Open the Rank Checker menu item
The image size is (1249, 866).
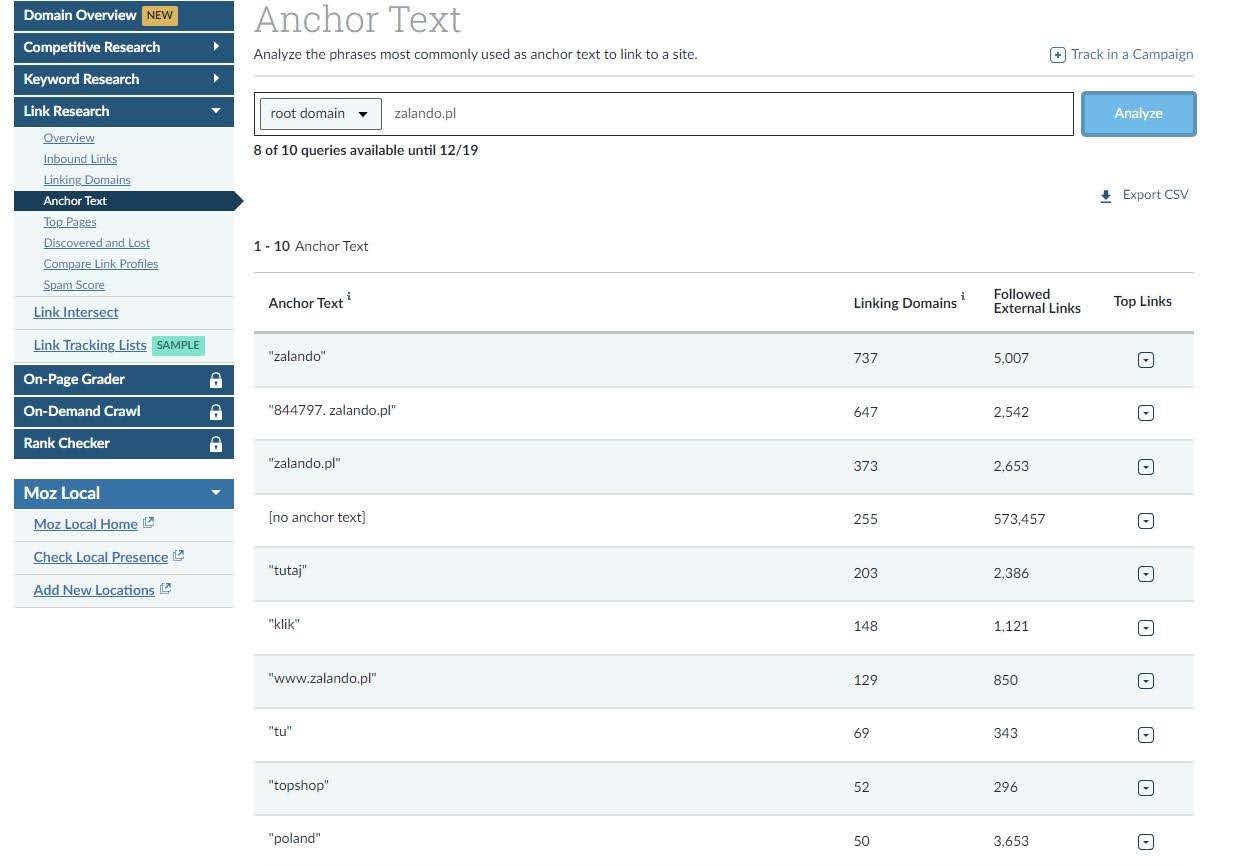124,443
